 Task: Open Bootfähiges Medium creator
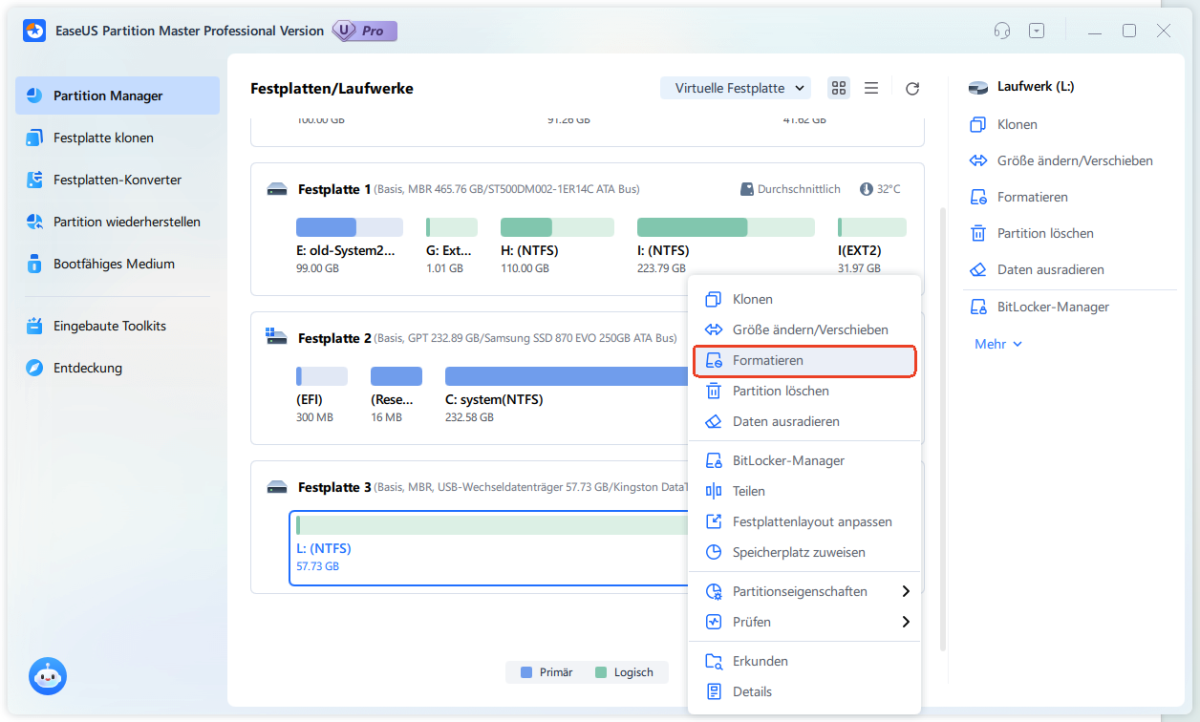(117, 263)
